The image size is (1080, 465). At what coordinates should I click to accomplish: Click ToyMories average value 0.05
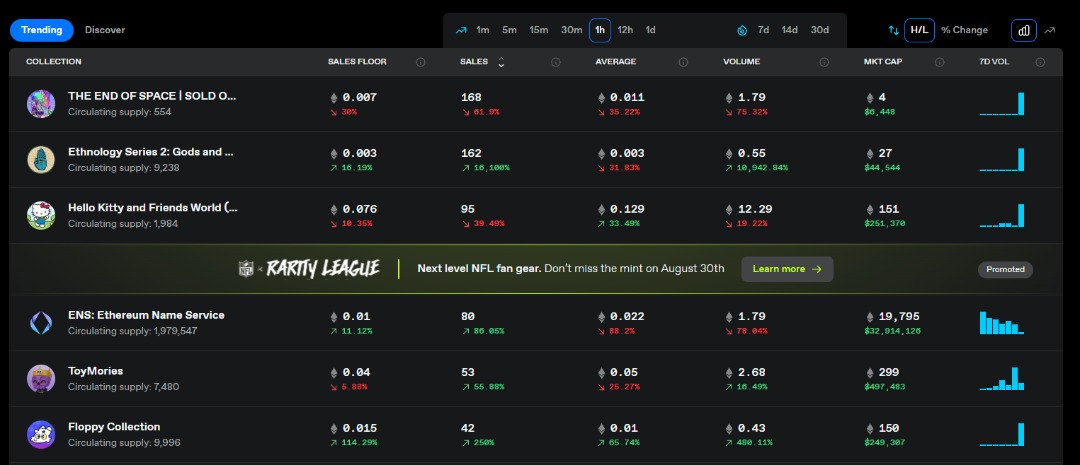[x=624, y=373]
